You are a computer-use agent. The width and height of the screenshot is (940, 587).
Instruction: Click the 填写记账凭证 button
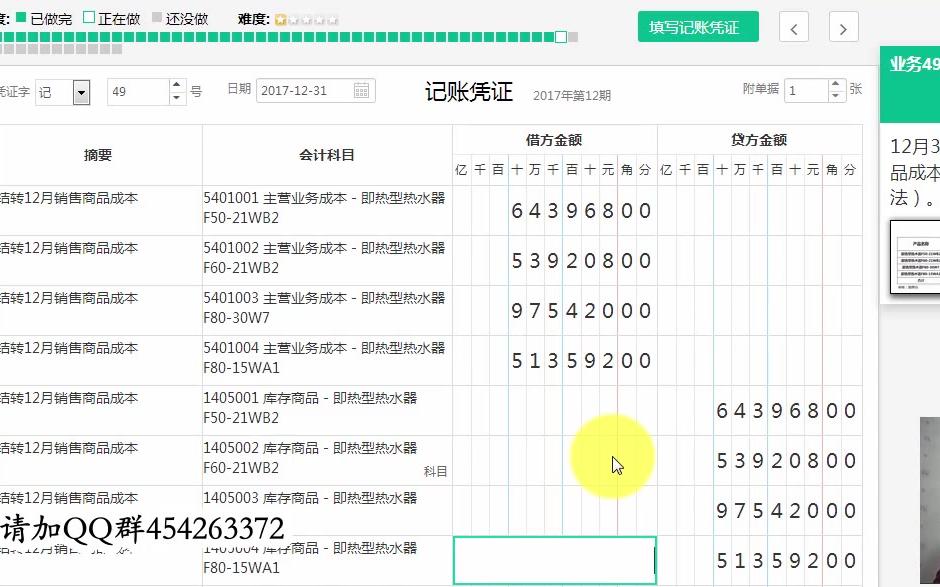point(698,27)
